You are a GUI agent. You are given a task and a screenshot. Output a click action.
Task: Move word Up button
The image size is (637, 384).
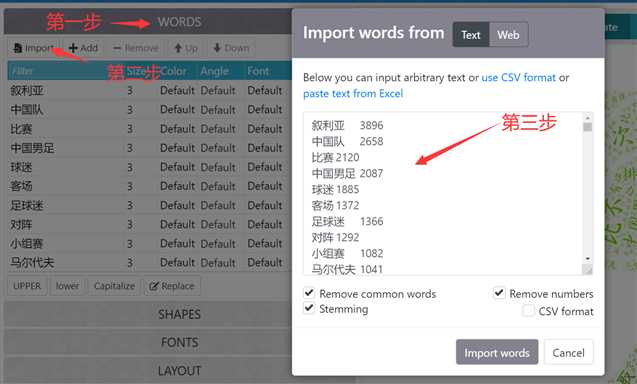pos(186,48)
